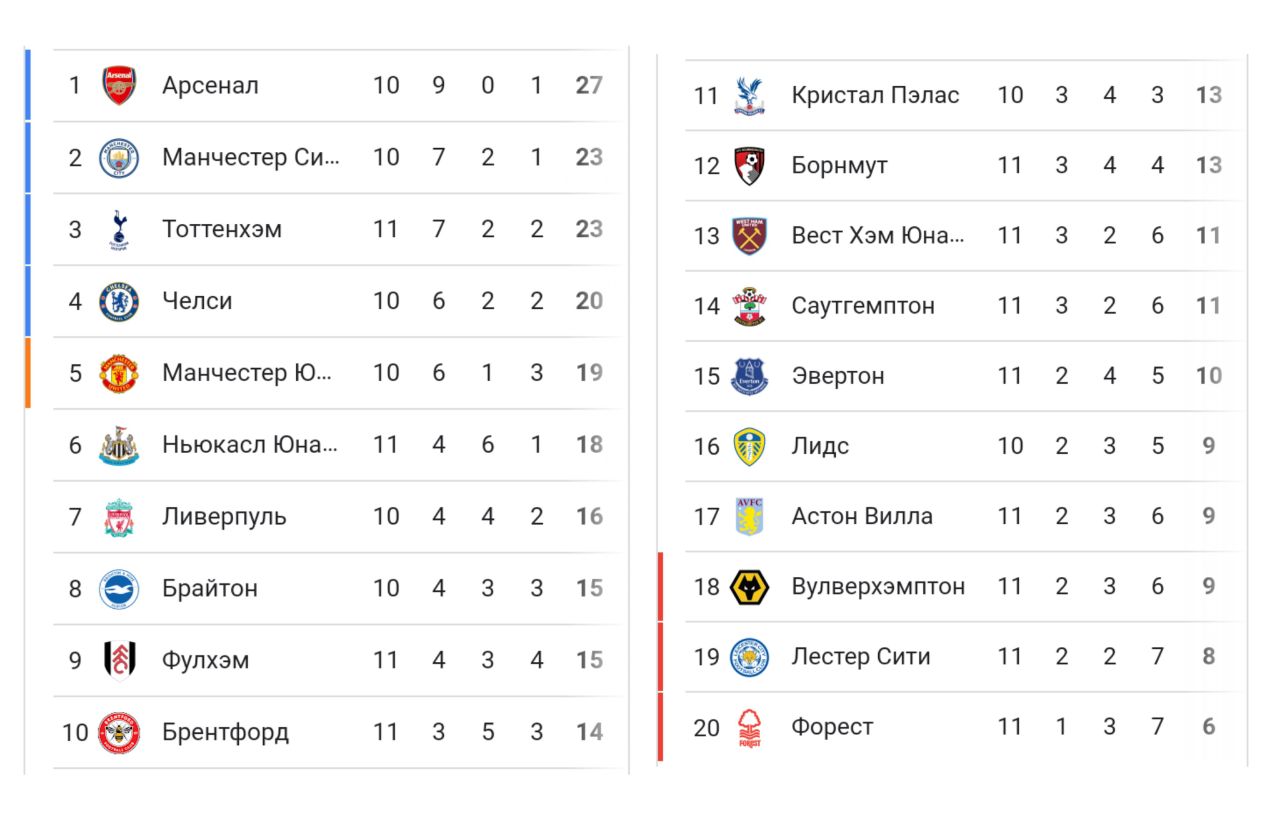Click the Лидс team name

820,446
